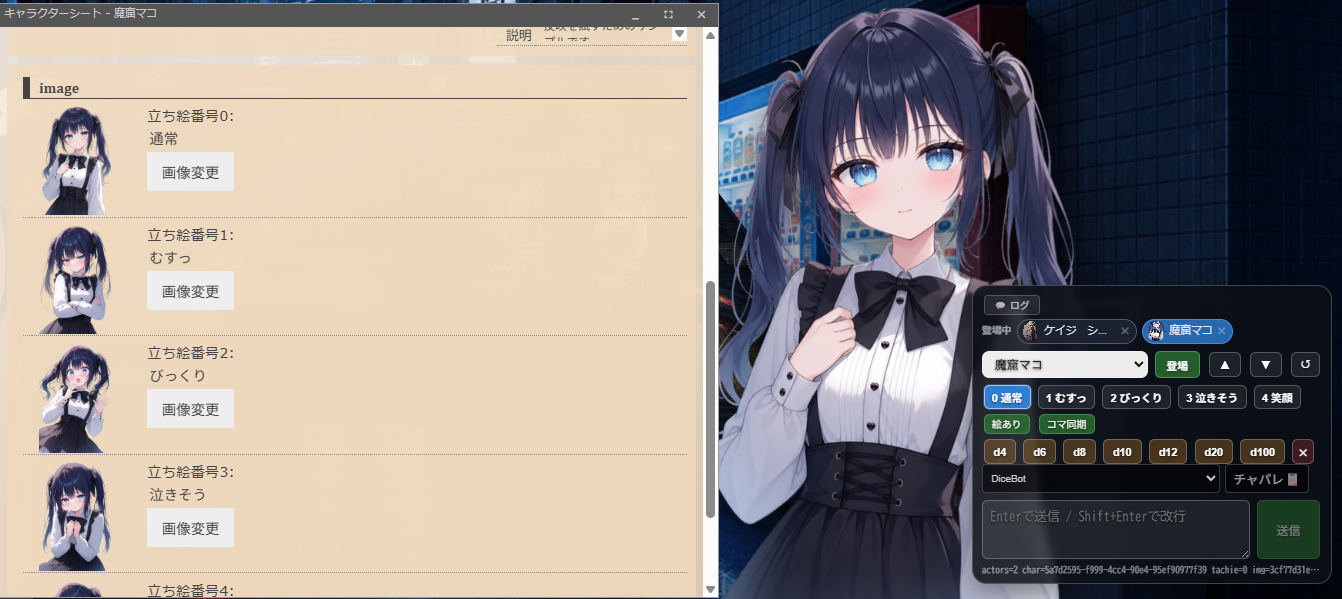
Task: Select expression 2 びっくり
Action: (x=1136, y=398)
